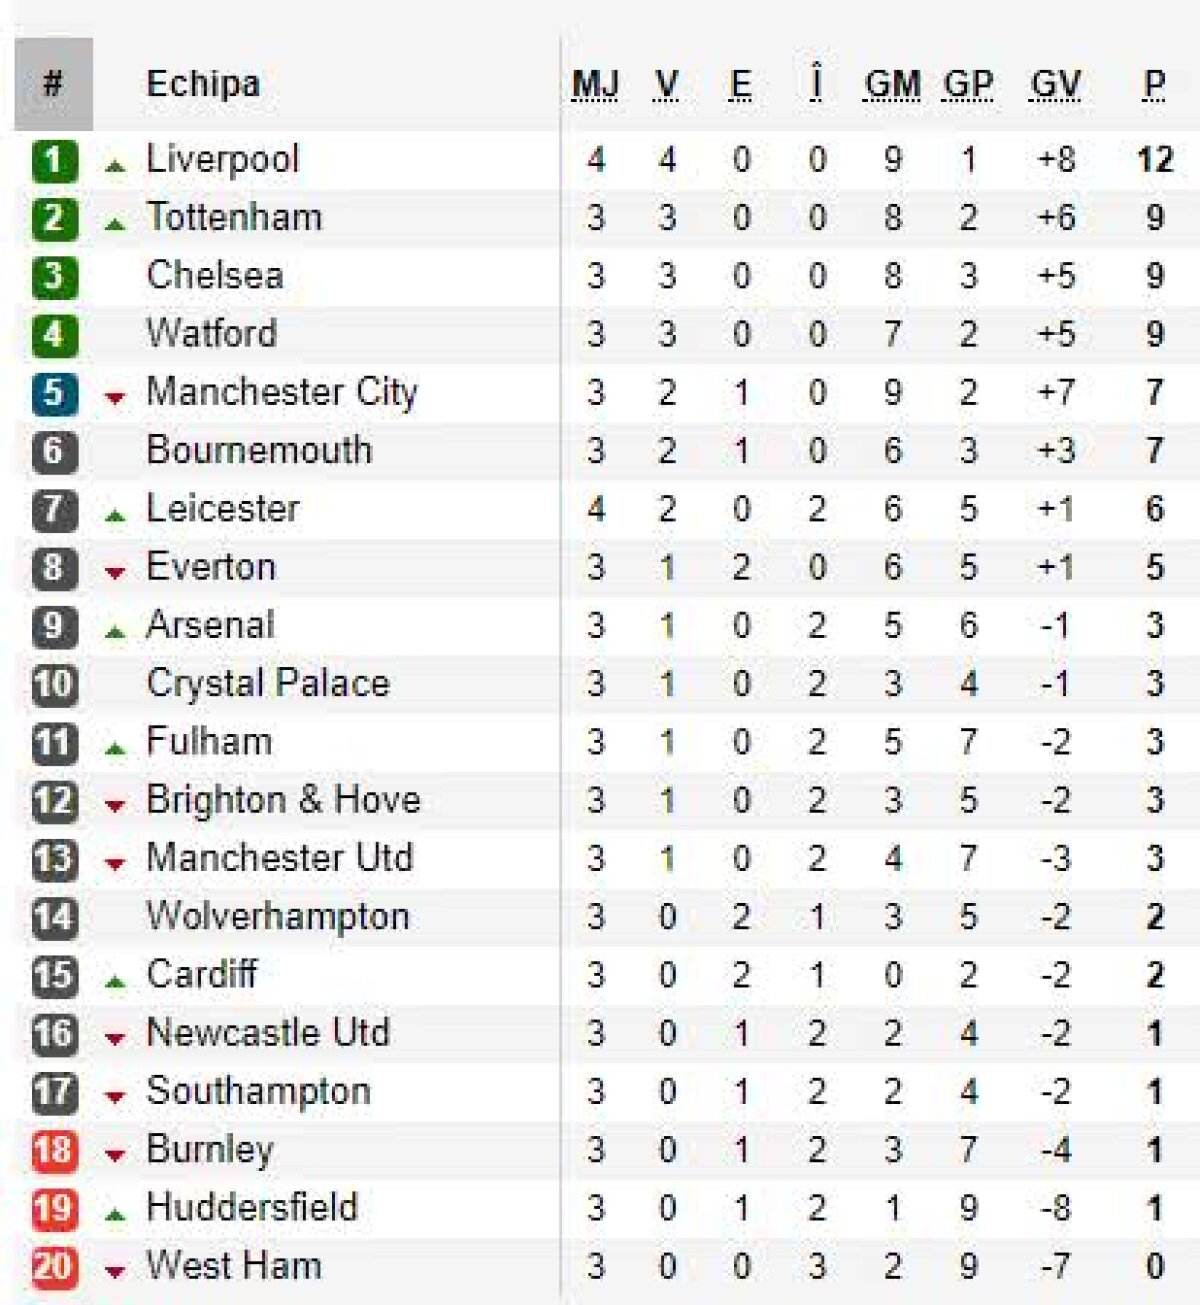Click the GV goal difference column header
1200x1305 pixels.
pyautogui.click(x=1055, y=84)
